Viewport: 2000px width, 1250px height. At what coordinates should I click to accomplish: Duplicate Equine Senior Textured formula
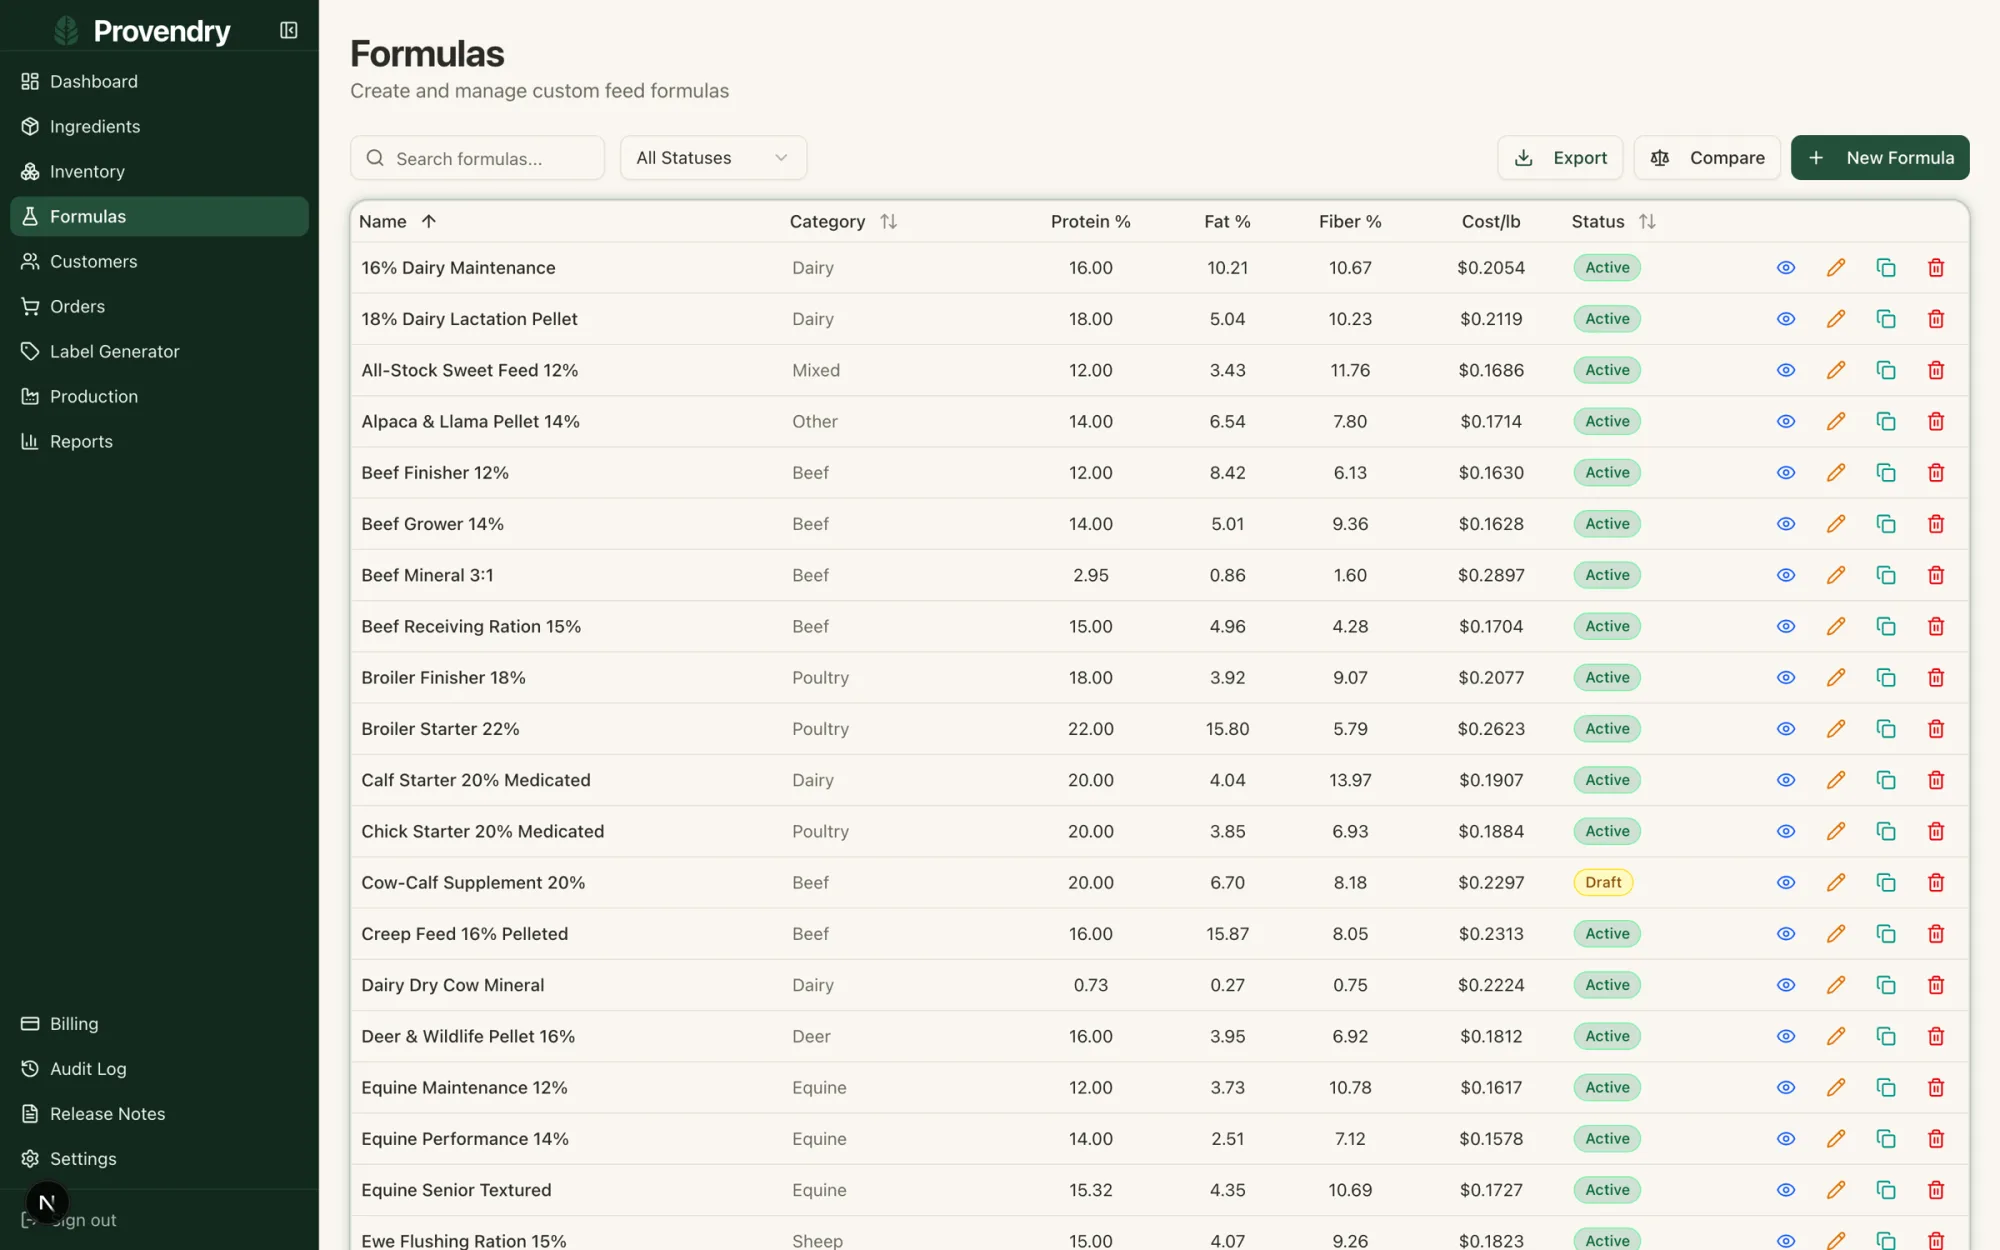tap(1886, 1190)
